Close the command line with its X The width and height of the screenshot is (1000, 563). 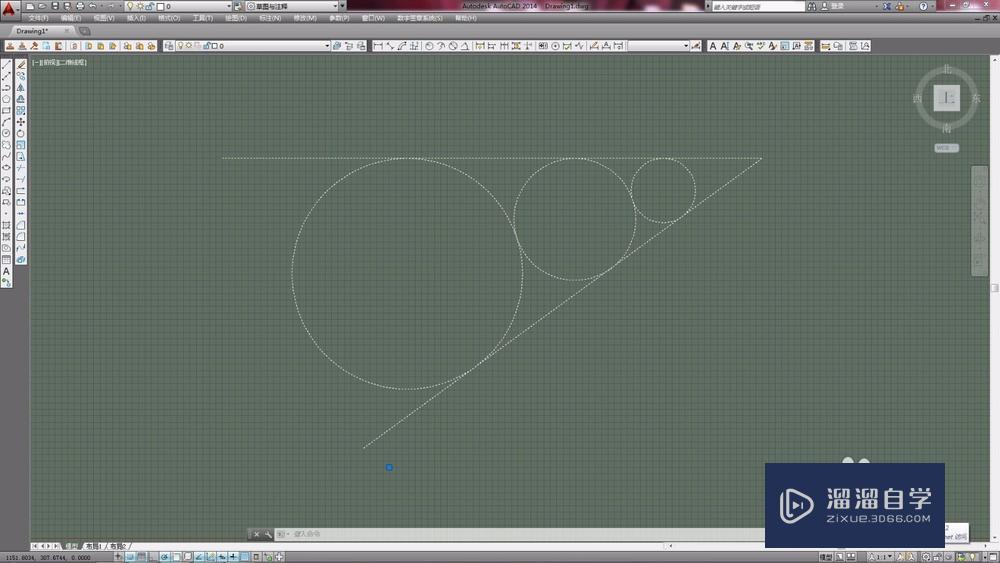pos(256,534)
